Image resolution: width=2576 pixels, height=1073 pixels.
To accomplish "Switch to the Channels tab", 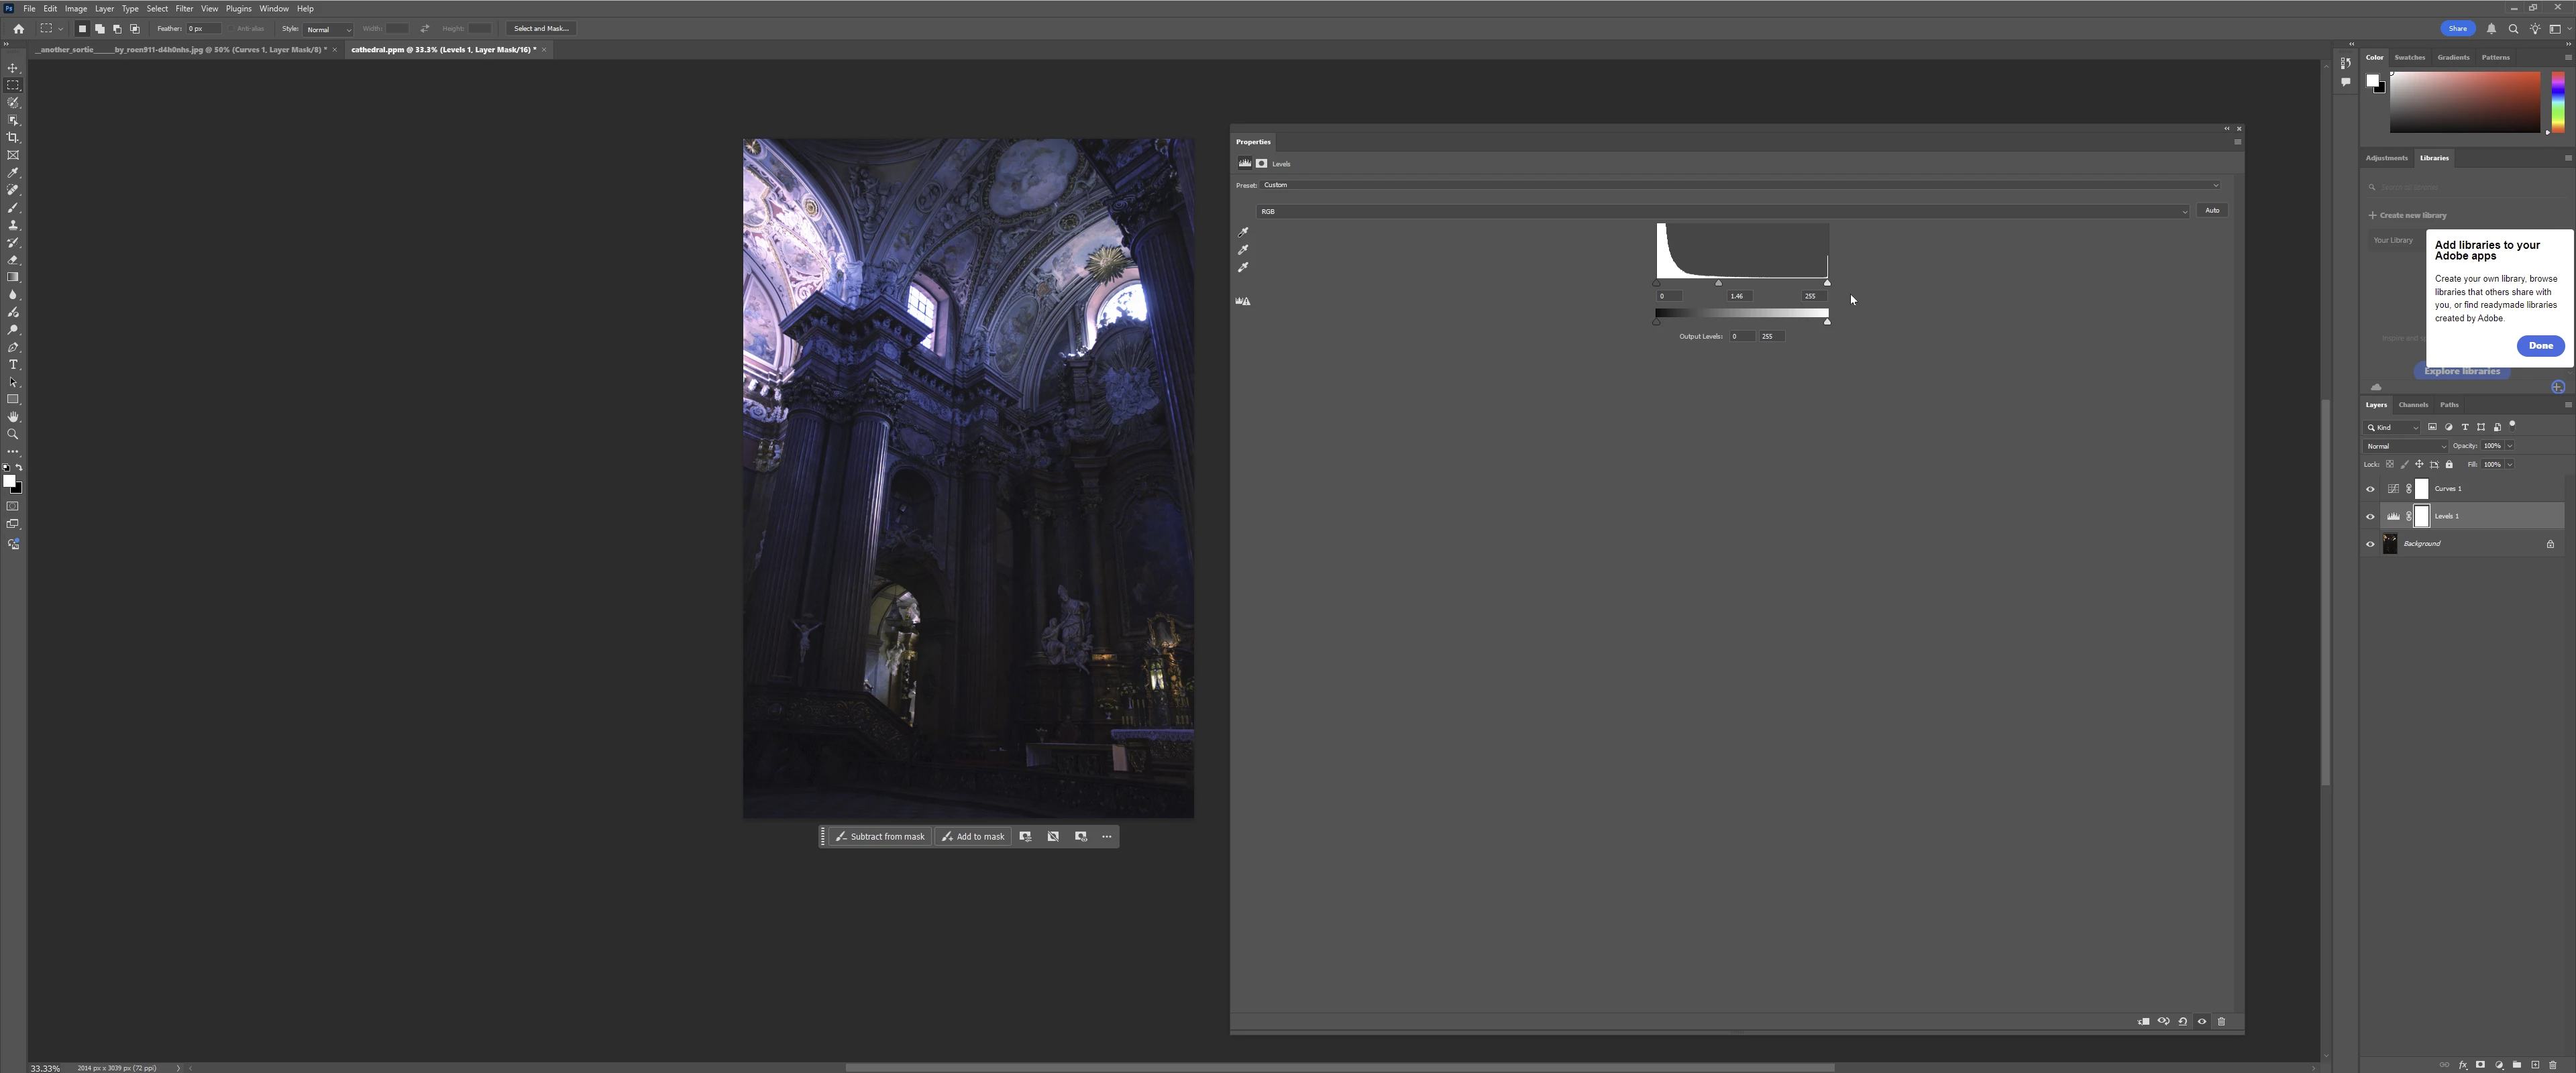I will [2412, 405].
